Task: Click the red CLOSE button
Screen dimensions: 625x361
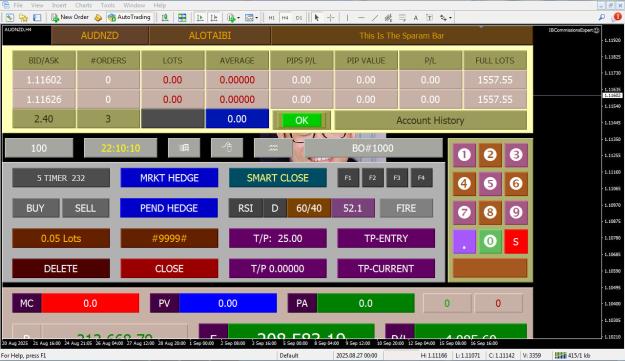Action: click(x=169, y=269)
